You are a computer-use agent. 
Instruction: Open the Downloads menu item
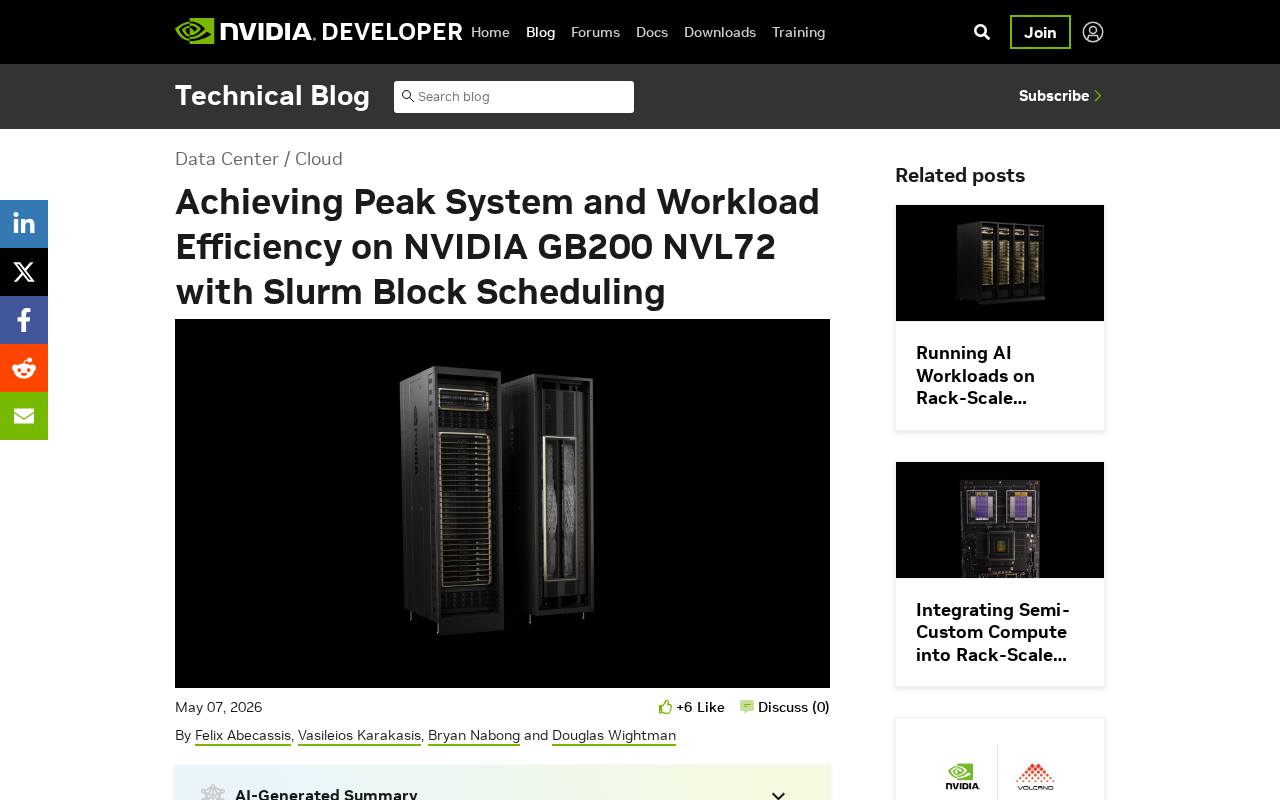[x=720, y=32]
